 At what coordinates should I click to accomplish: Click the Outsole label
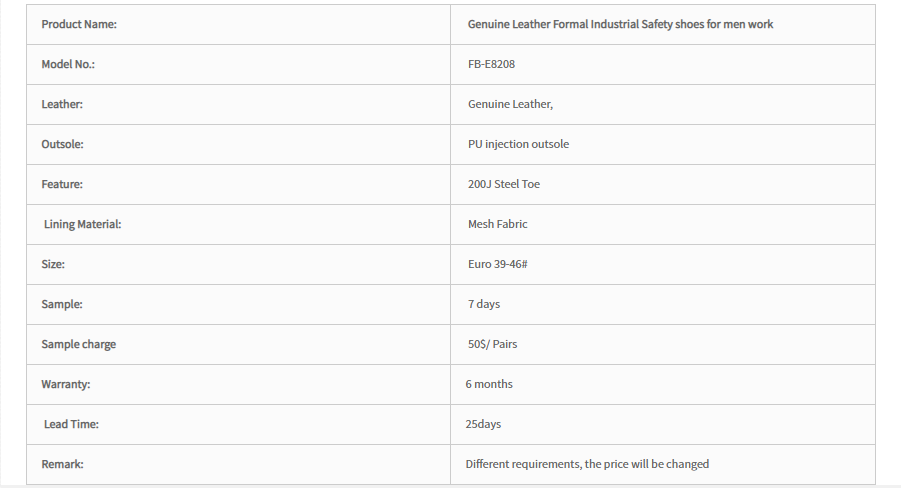click(62, 144)
